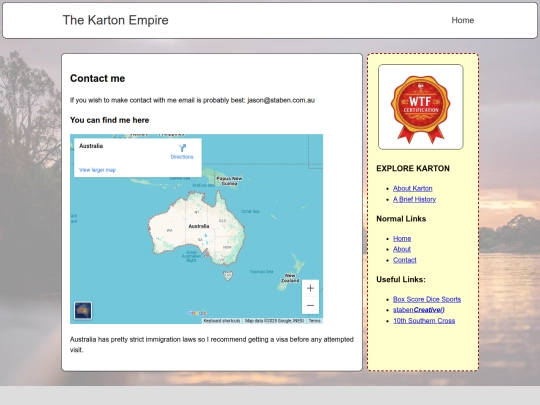Image resolution: width=540 pixels, height=405 pixels.
Task: Click the Australia title in the map info card
Action: click(x=91, y=146)
